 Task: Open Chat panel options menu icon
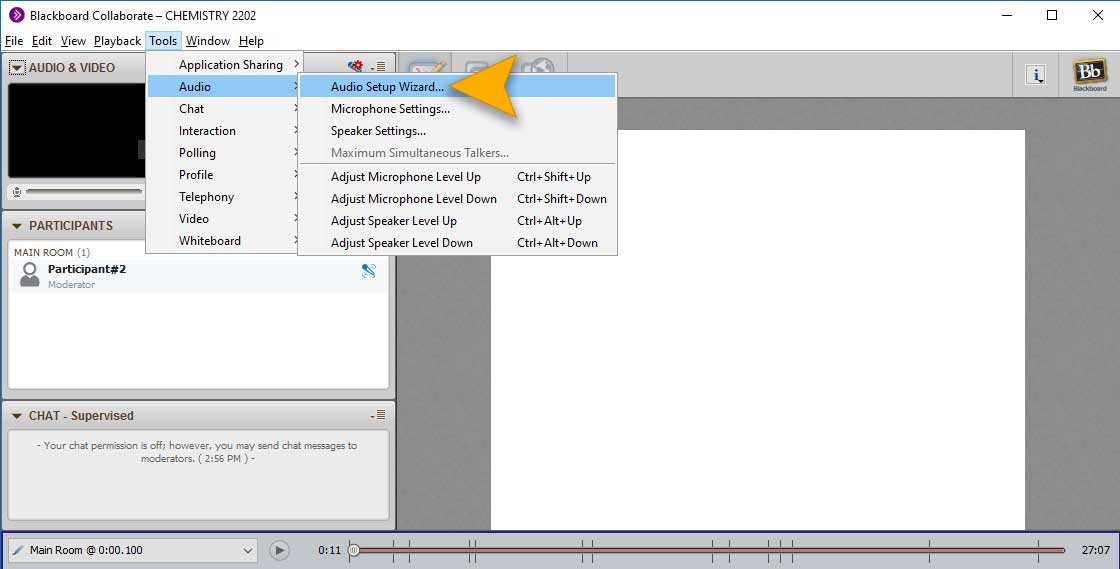pos(379,415)
